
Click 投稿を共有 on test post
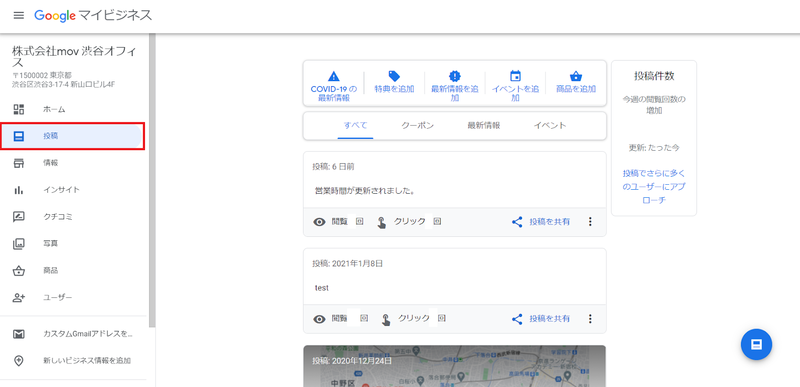pos(549,319)
